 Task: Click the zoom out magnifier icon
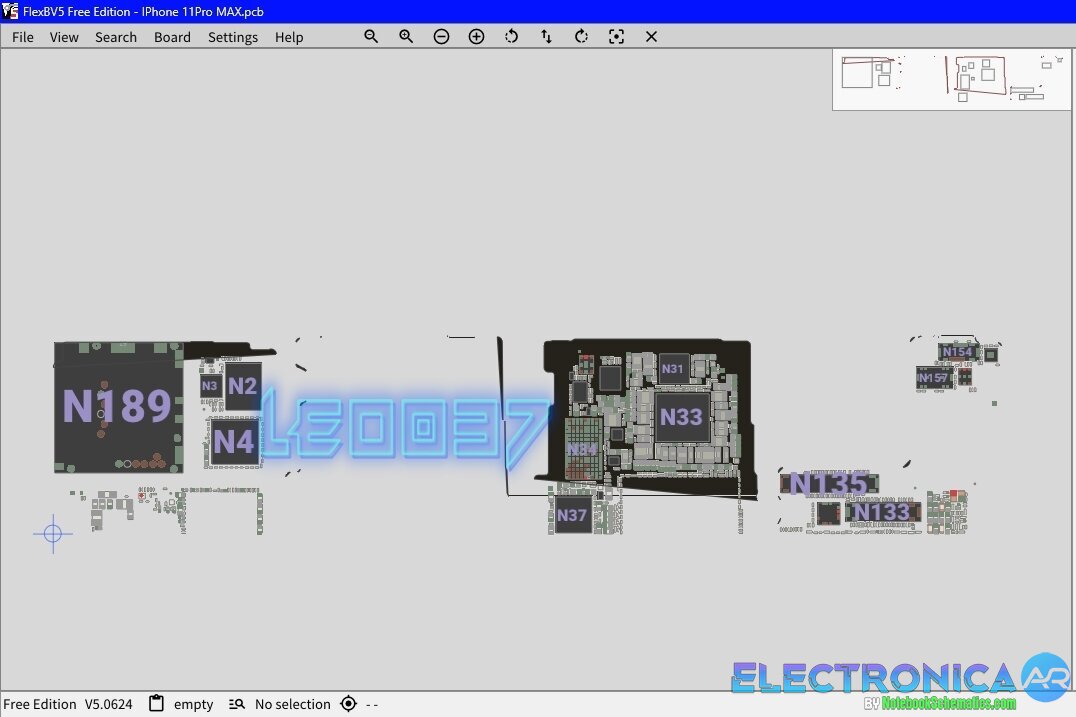pos(371,36)
